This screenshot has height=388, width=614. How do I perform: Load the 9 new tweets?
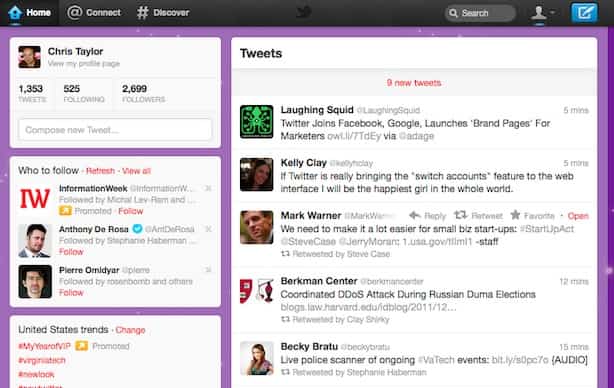414,83
